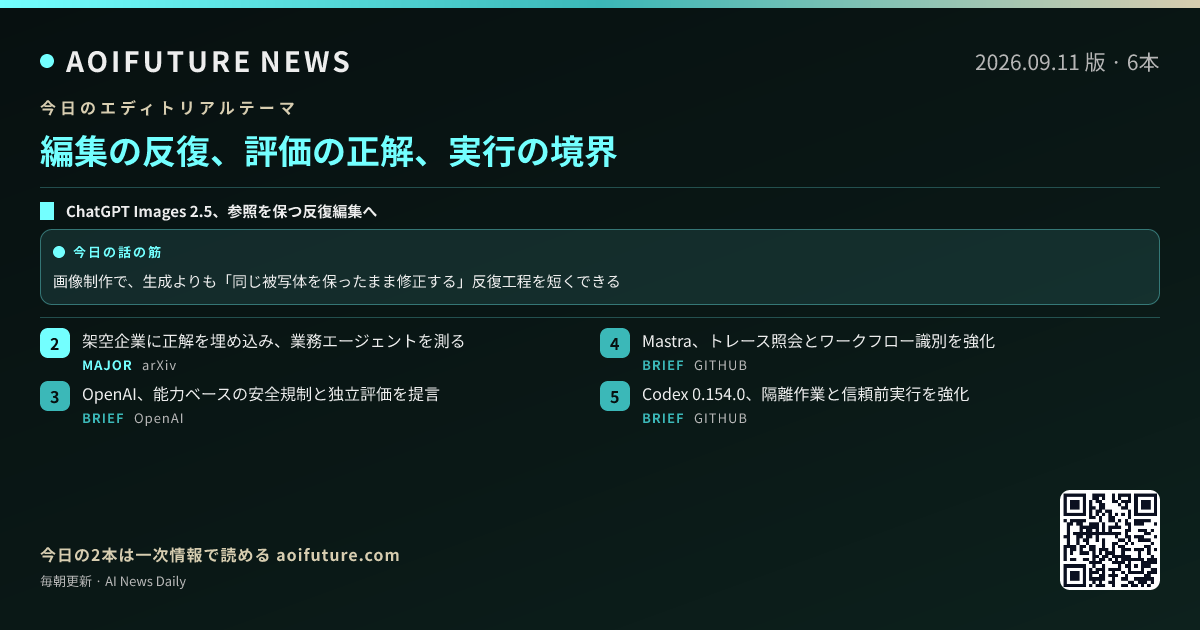Click the number 5 badge
This screenshot has height=630, width=1200.
[614, 396]
